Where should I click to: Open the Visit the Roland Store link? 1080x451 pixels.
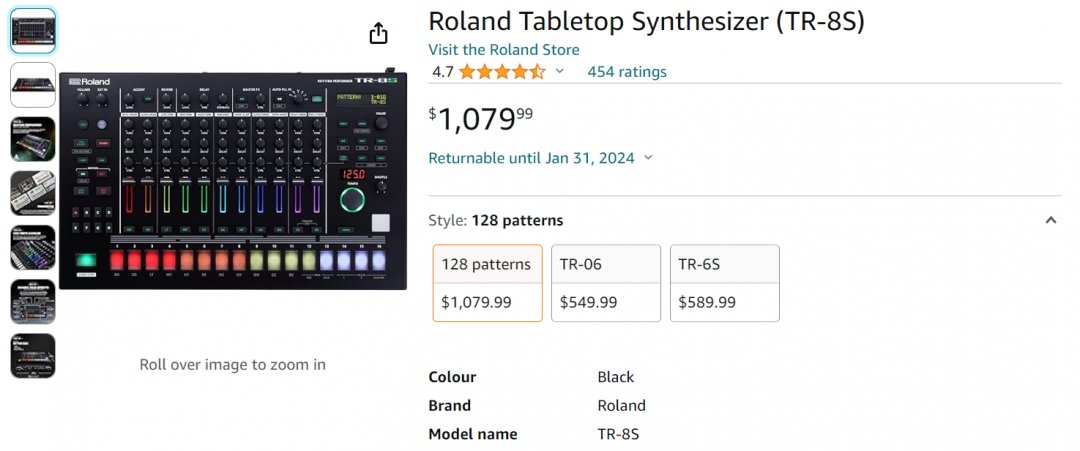[504, 50]
